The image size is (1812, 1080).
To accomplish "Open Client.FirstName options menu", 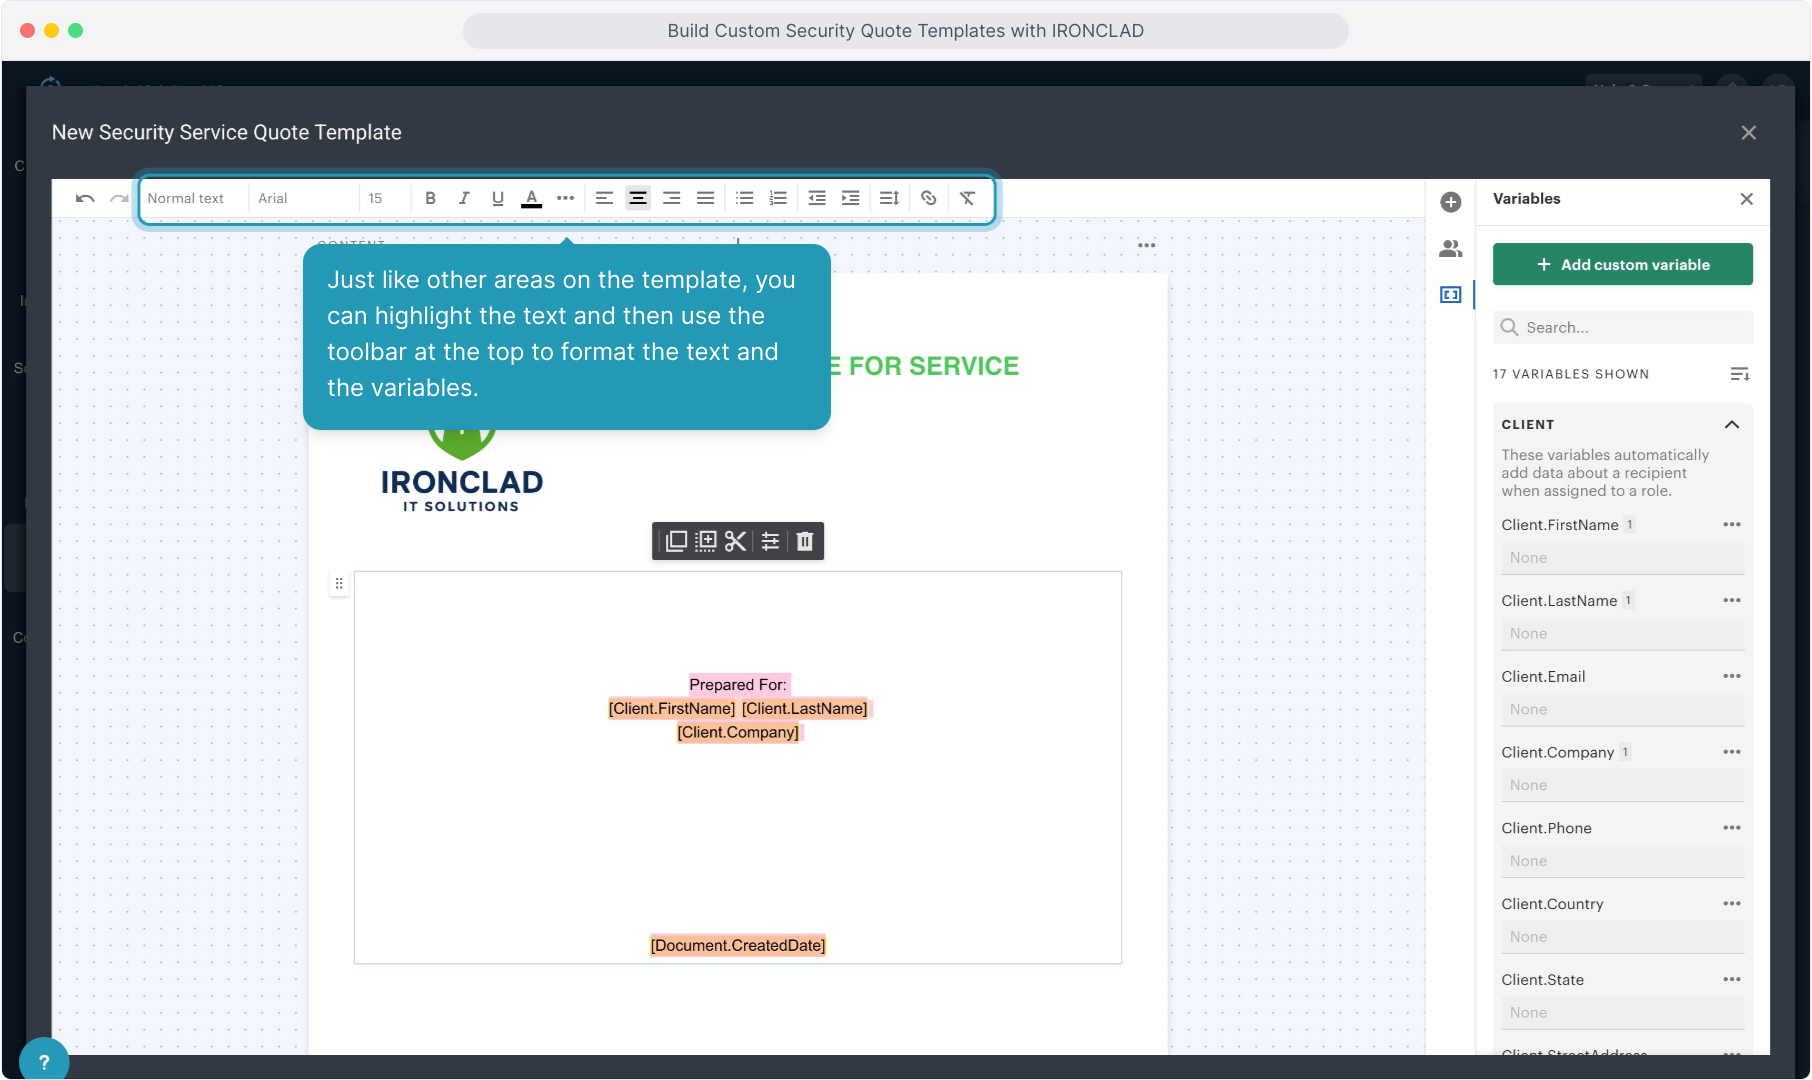I will [x=1731, y=525].
